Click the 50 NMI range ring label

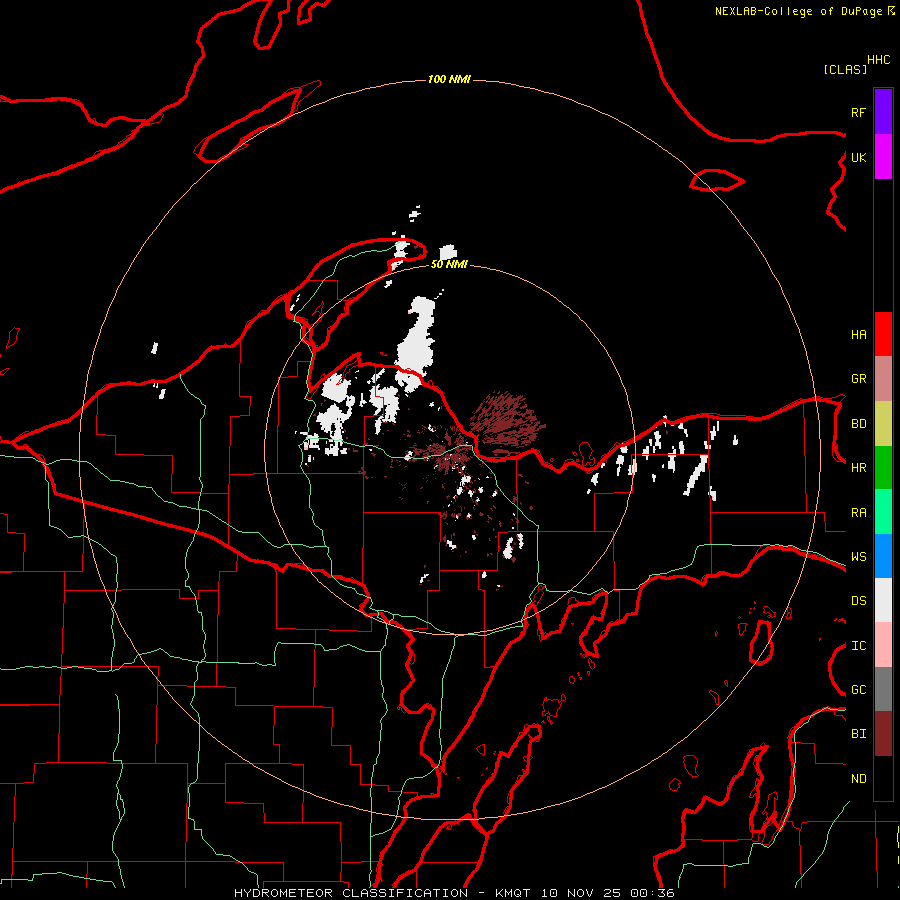pyautogui.click(x=449, y=264)
